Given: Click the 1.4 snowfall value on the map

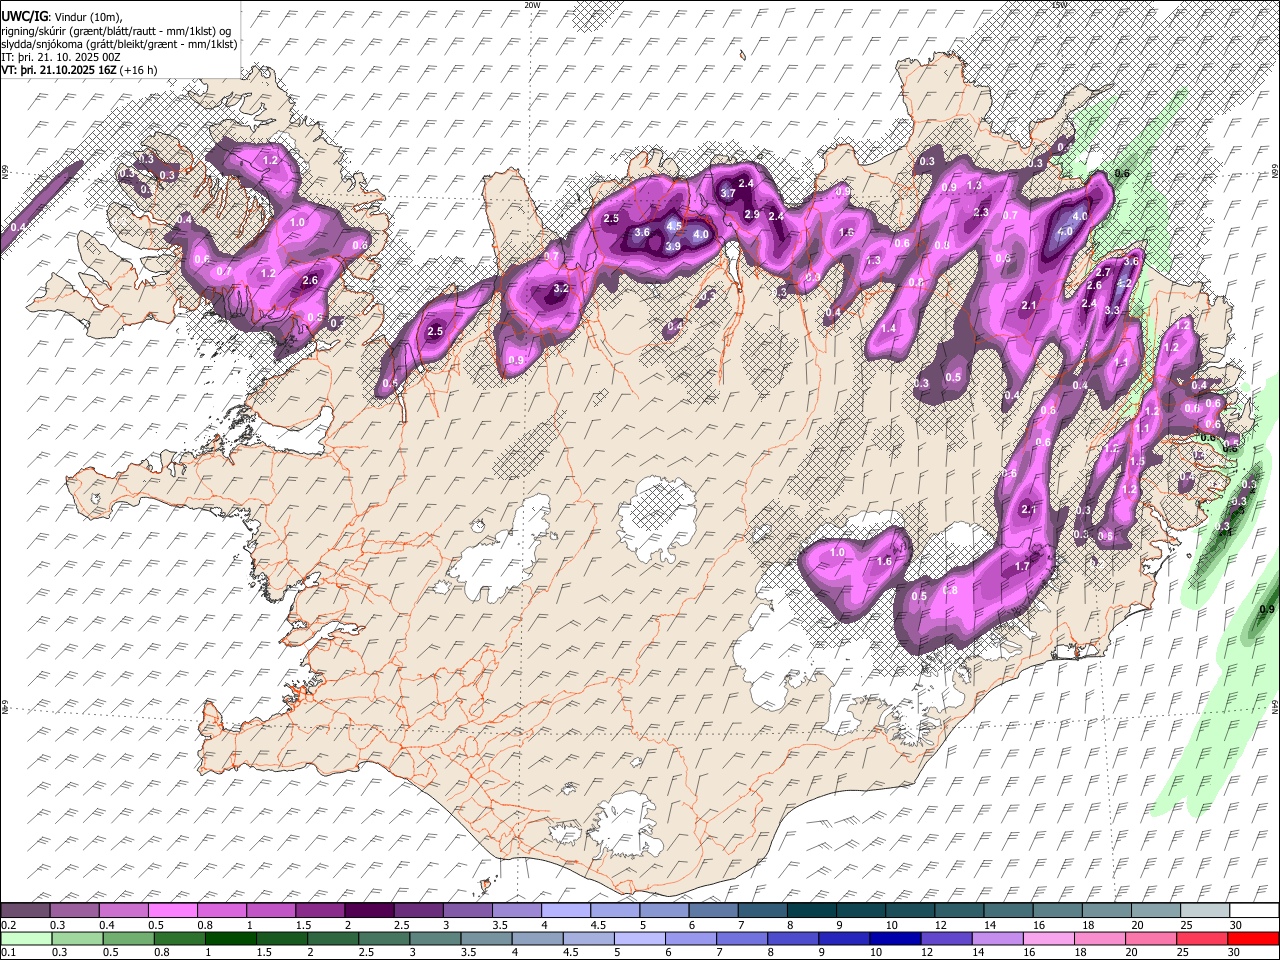Looking at the screenshot, I should click(x=889, y=328).
